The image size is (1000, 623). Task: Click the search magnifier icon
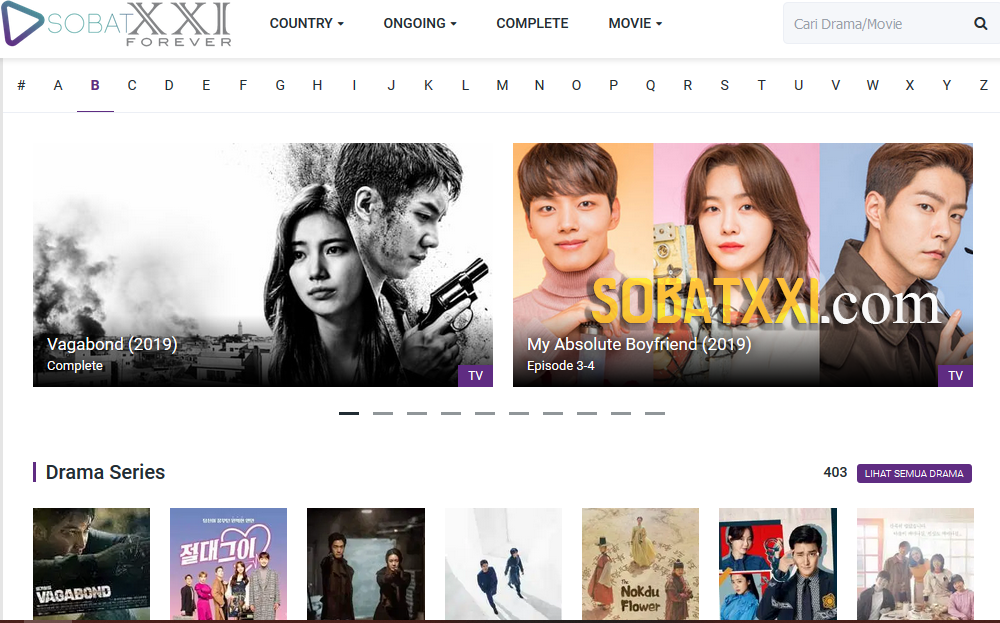980,24
